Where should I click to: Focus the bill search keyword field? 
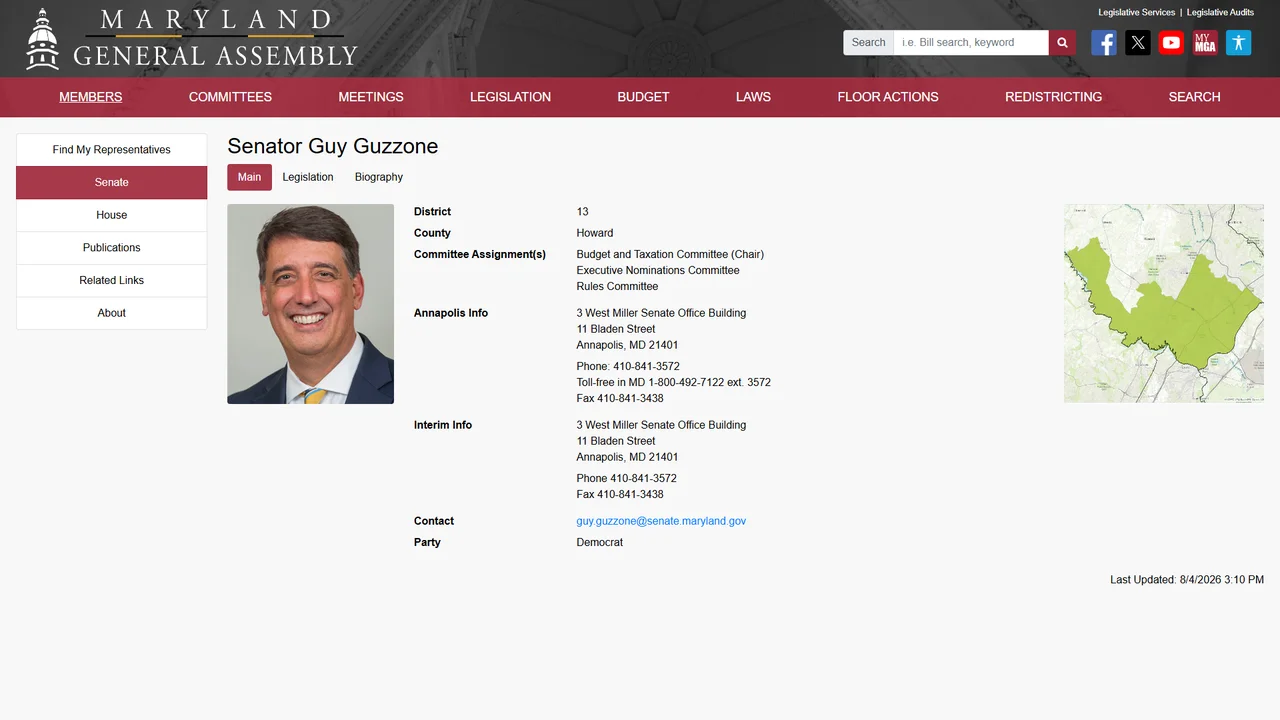click(x=971, y=42)
